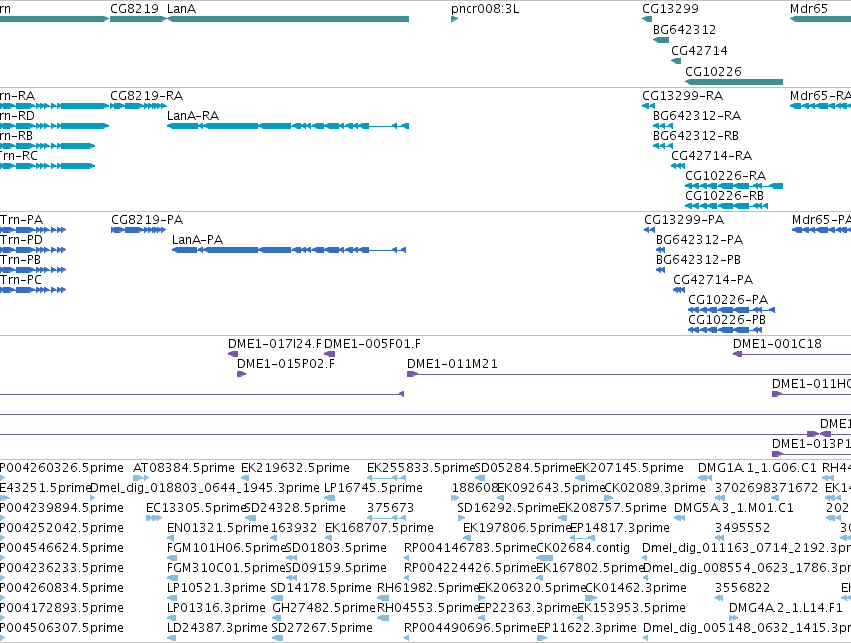Screen dimensions: 851x643
Task: Click the EP14817.3prime EST label
Action: click(x=620, y=528)
